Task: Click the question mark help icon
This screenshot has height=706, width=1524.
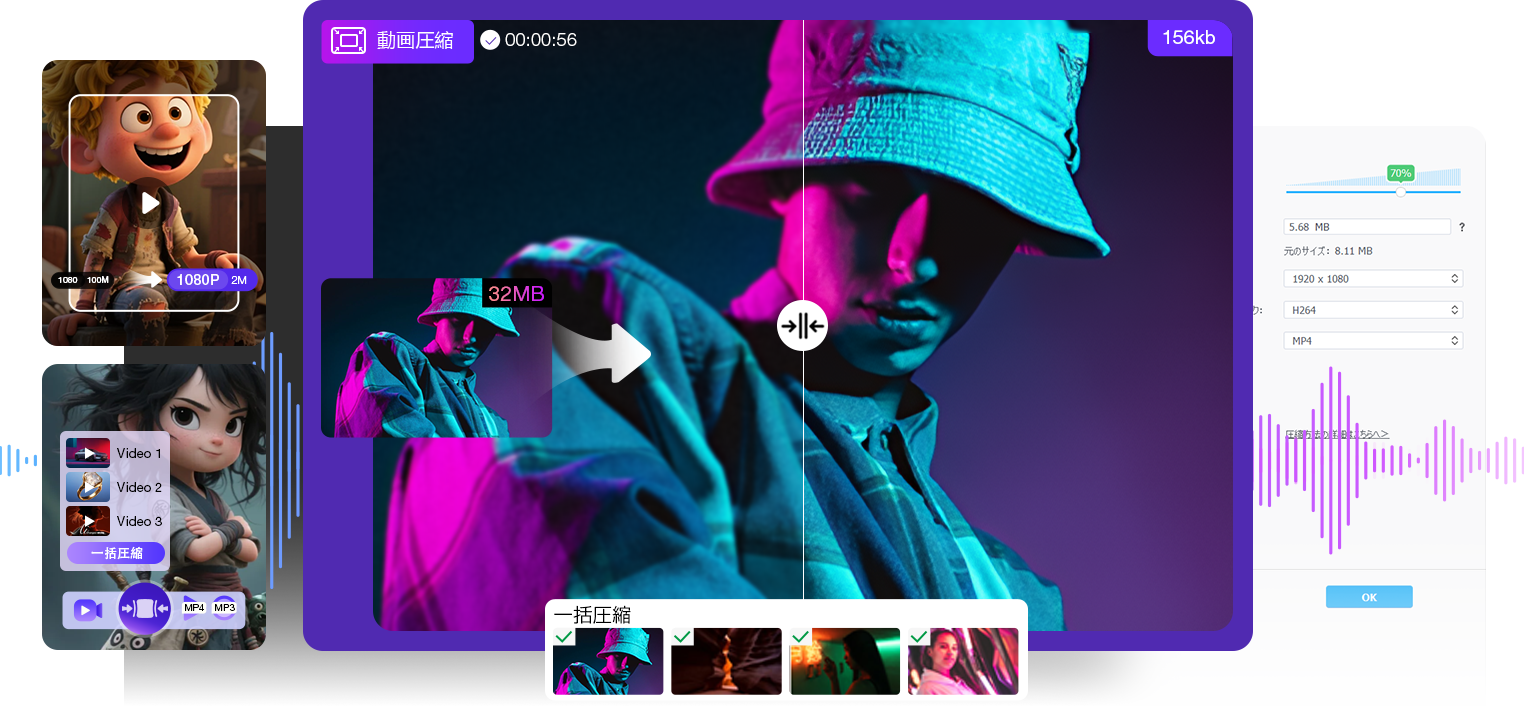Action: coord(1462,228)
